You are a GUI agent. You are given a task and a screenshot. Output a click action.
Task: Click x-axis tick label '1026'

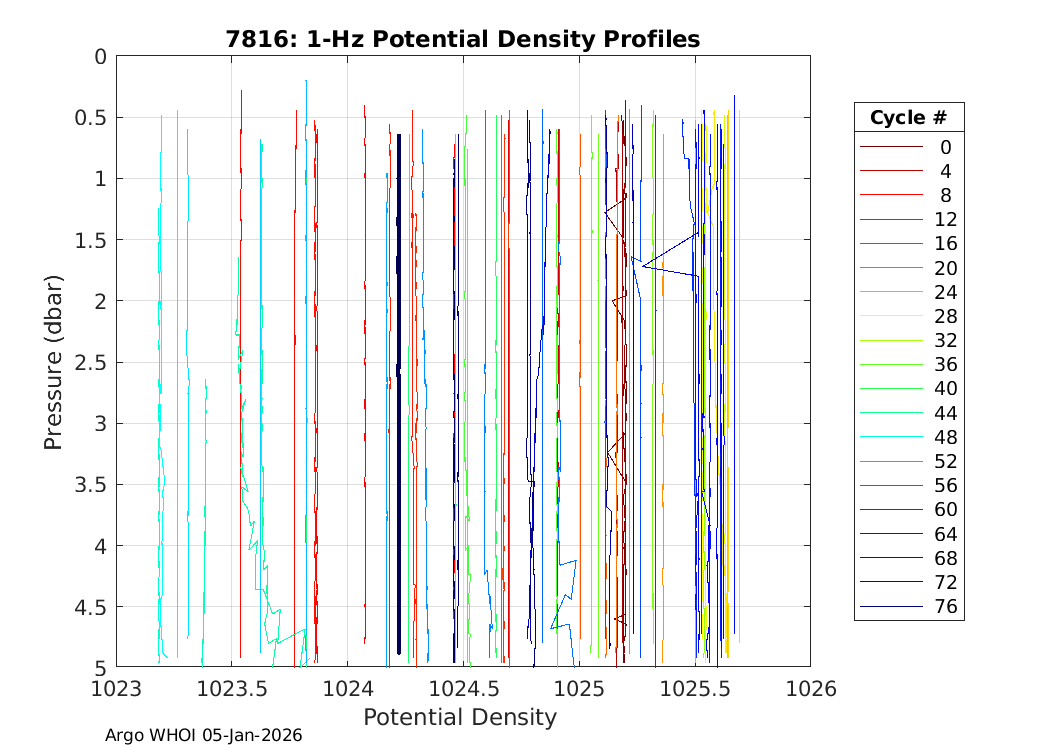(x=809, y=688)
